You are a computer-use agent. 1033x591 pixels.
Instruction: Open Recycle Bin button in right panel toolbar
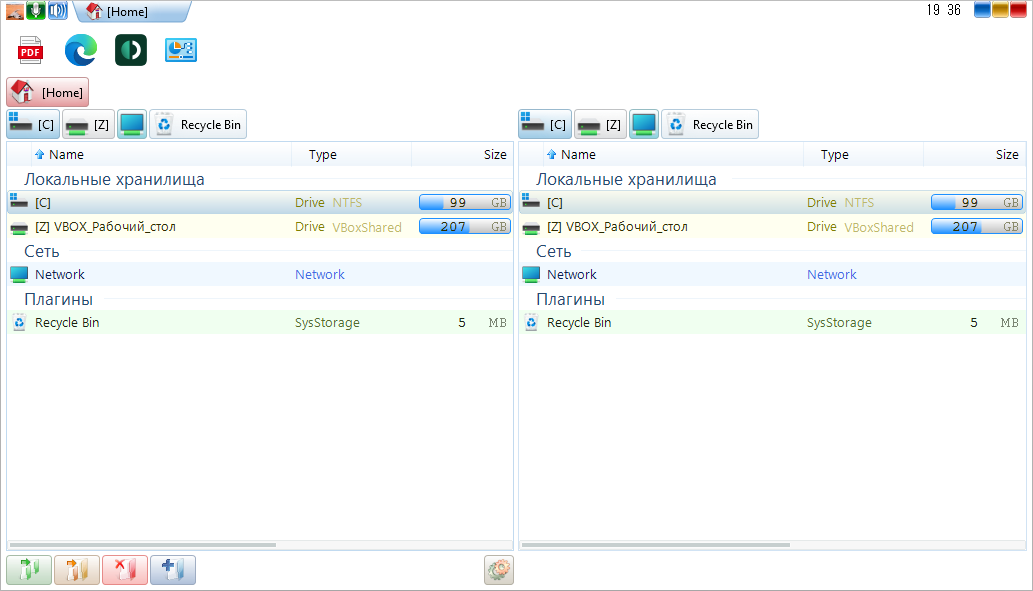click(710, 125)
